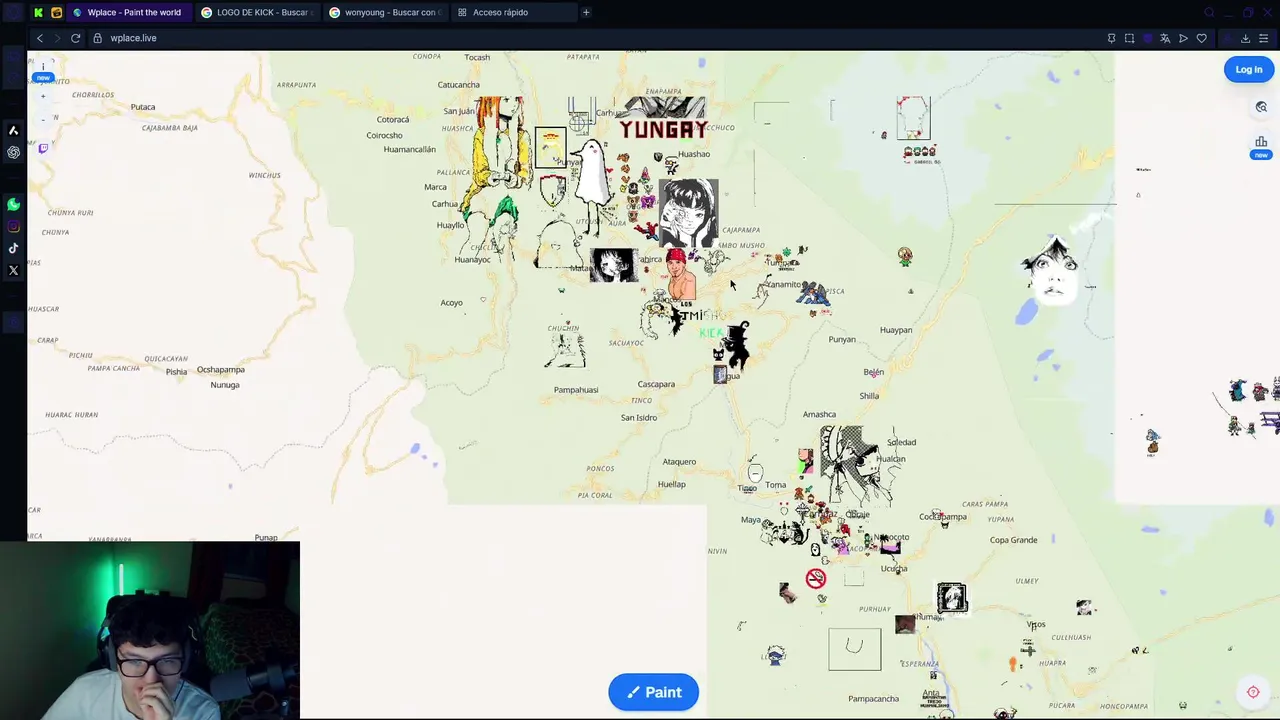Click the Huaypan map label
This screenshot has height=720, width=1280.
(x=896, y=330)
